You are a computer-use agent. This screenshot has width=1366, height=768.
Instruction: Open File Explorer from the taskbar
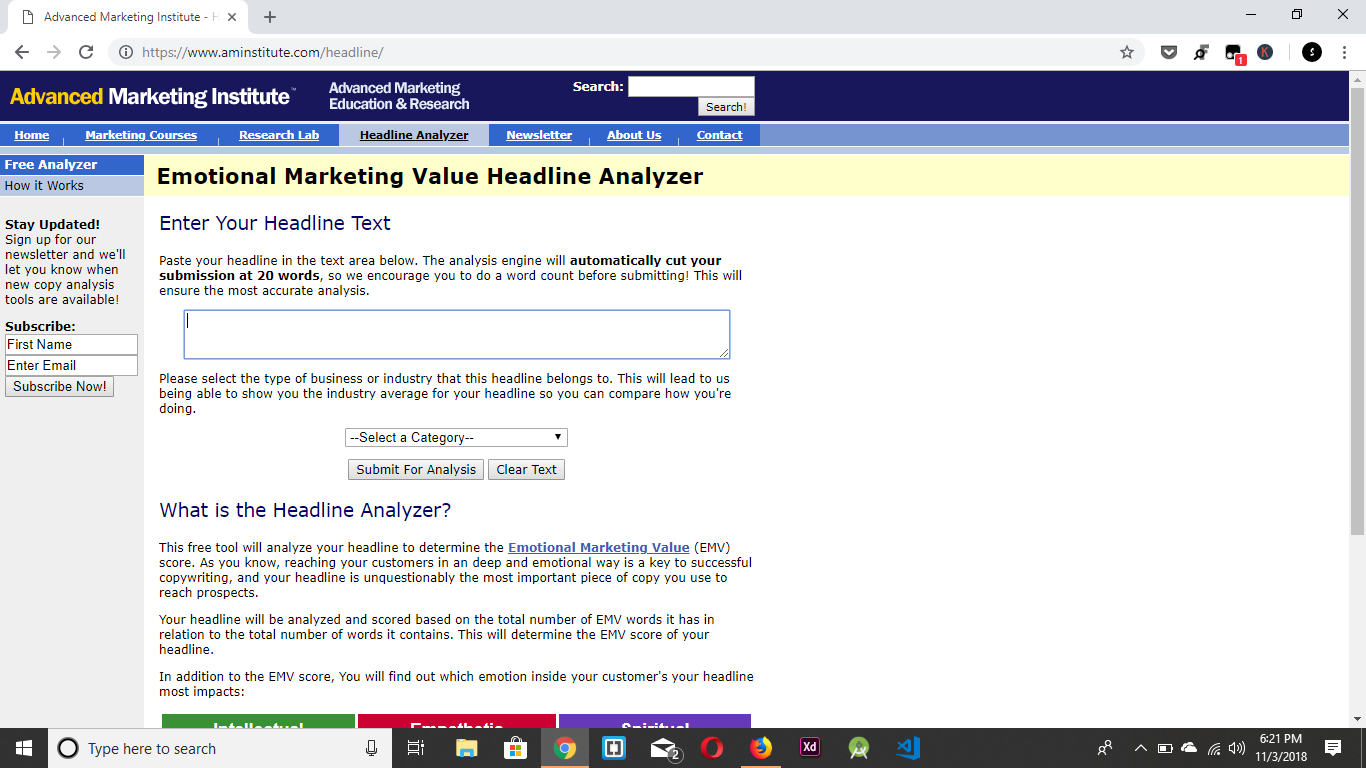(x=467, y=748)
